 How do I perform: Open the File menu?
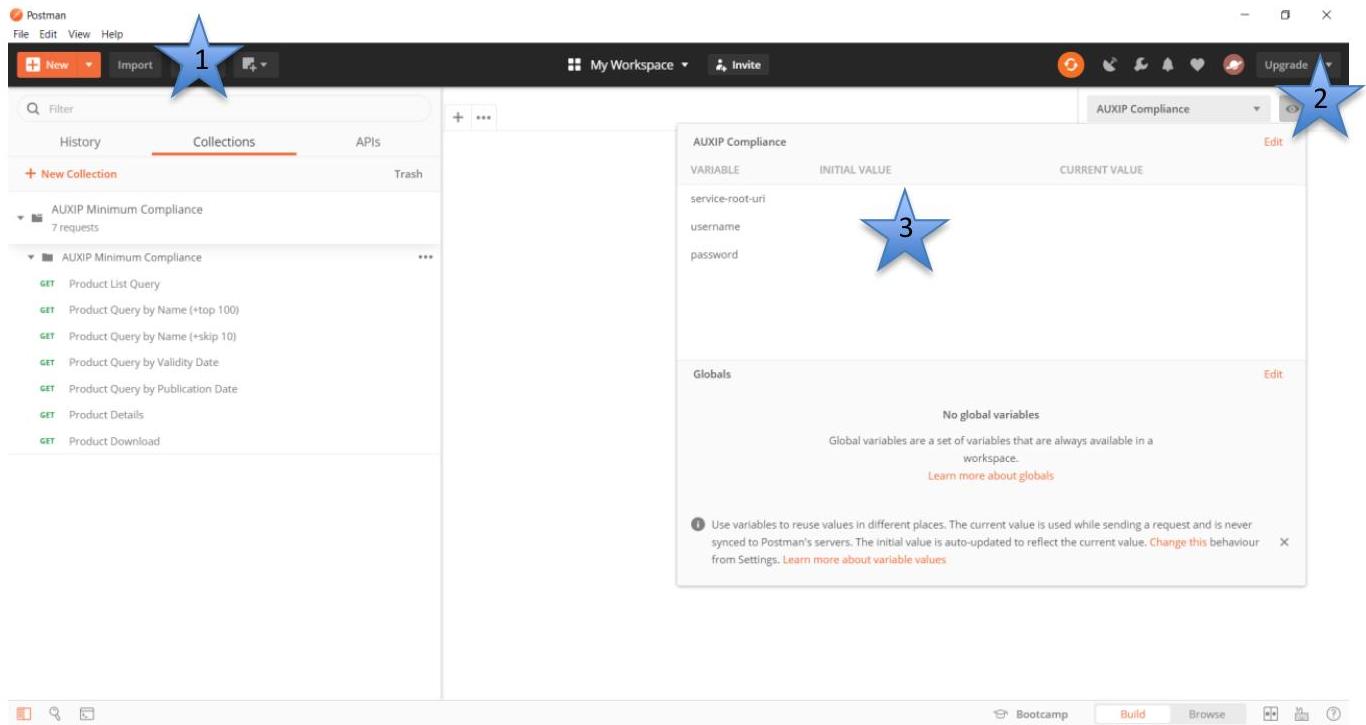21,34
